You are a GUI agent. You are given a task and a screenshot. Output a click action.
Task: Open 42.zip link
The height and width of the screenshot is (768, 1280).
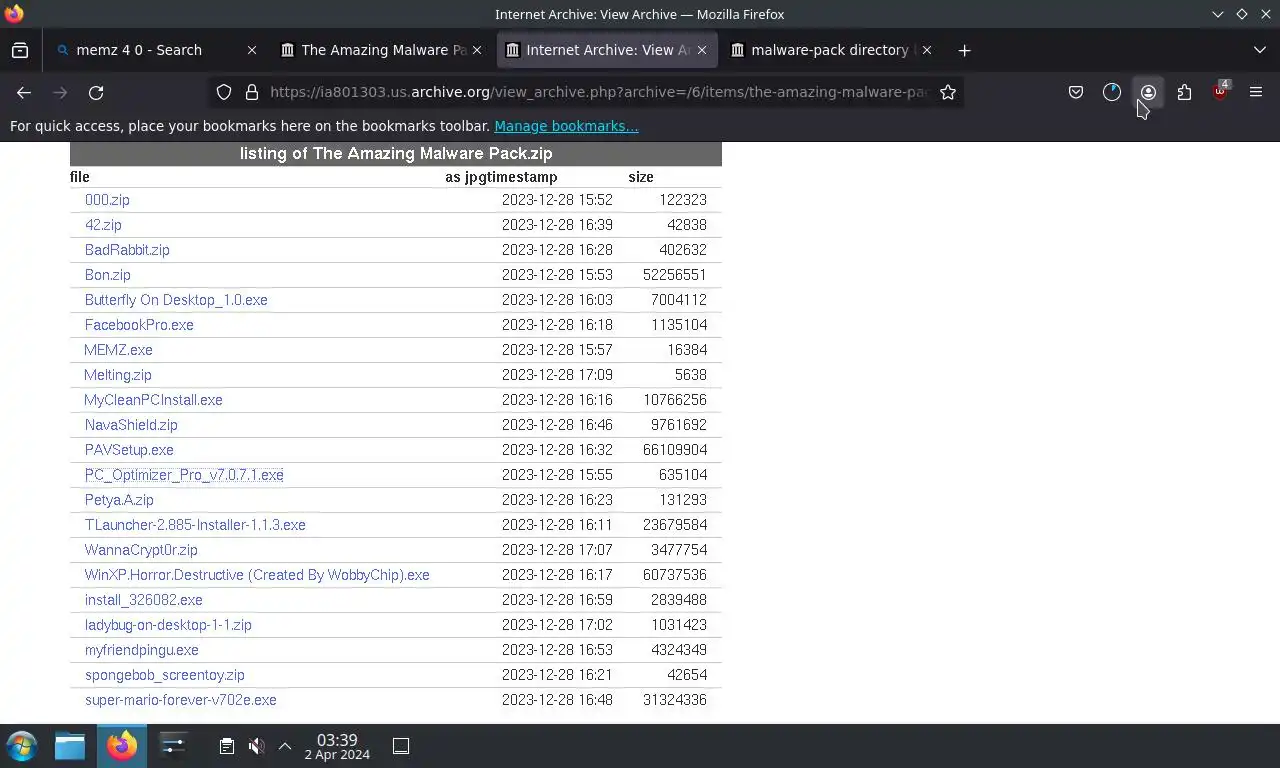tap(103, 225)
